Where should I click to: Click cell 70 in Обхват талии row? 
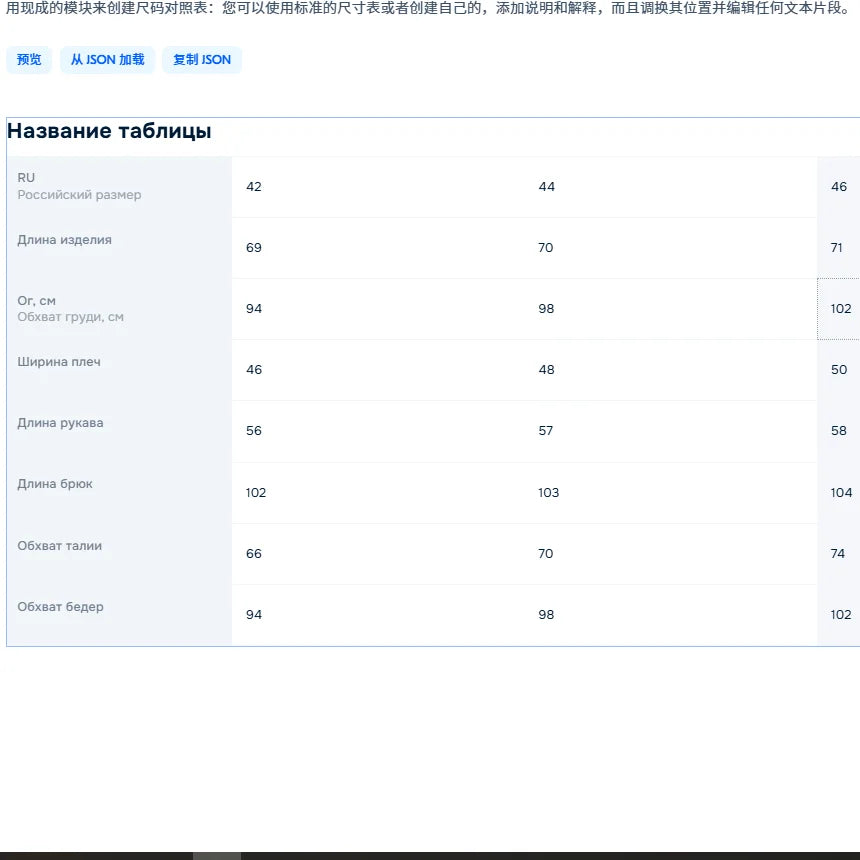[x=671, y=554]
